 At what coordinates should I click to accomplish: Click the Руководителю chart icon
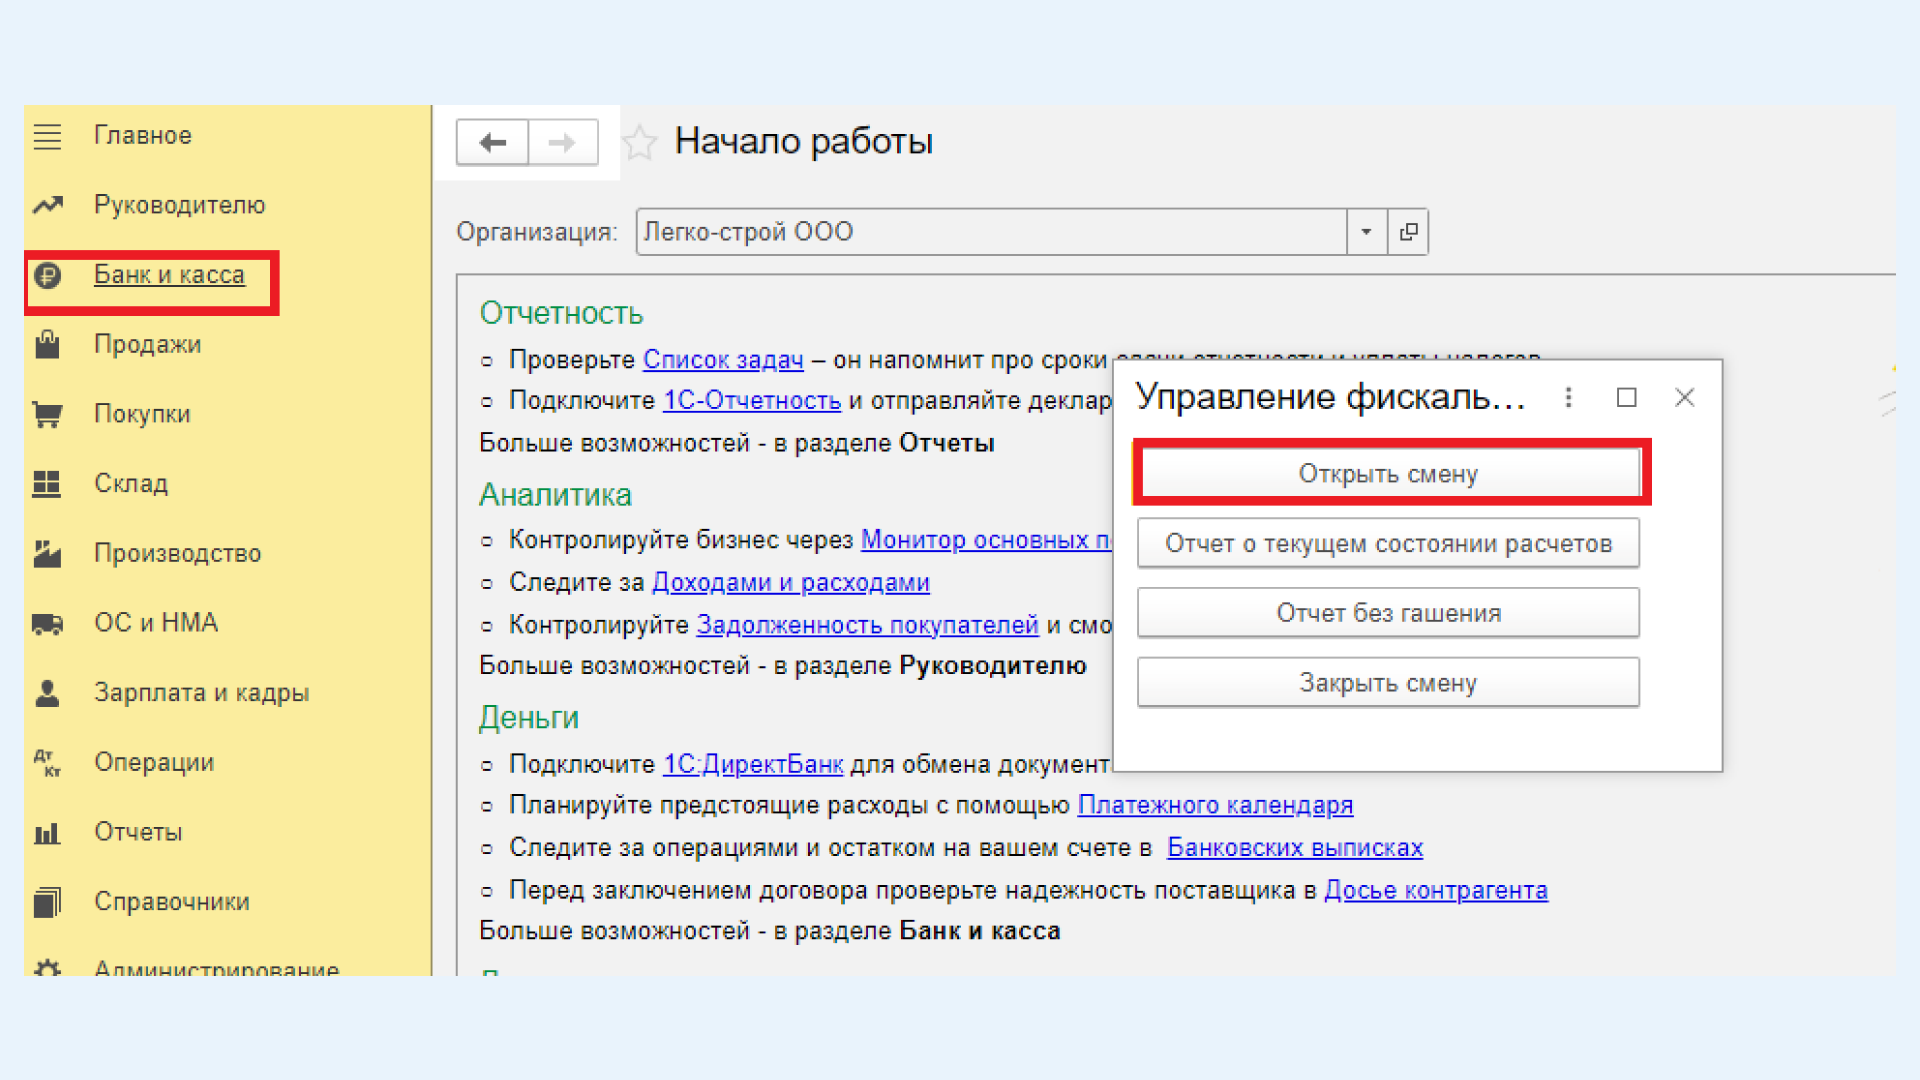(47, 205)
